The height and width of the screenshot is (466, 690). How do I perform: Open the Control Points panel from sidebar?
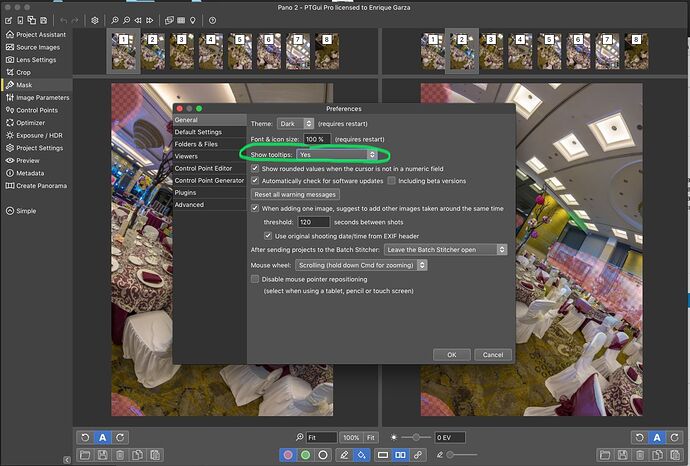point(36,110)
